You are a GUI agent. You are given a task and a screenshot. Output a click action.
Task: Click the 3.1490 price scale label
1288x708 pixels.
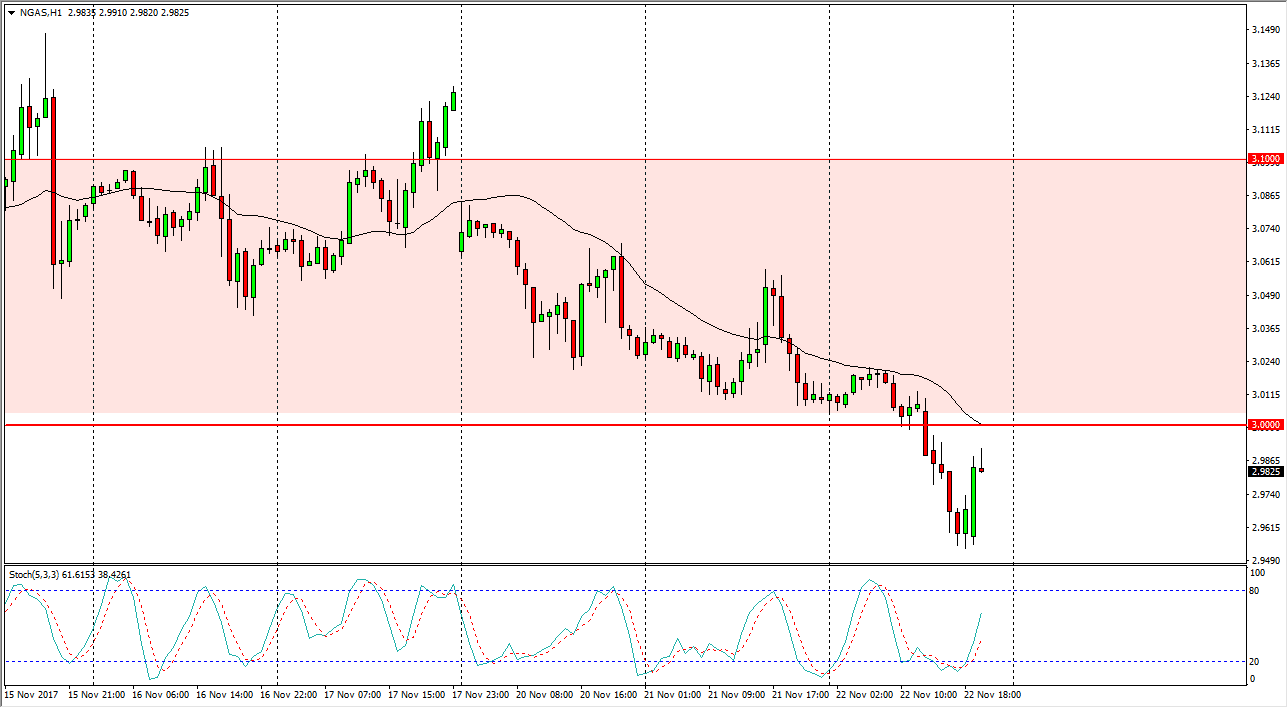1265,30
